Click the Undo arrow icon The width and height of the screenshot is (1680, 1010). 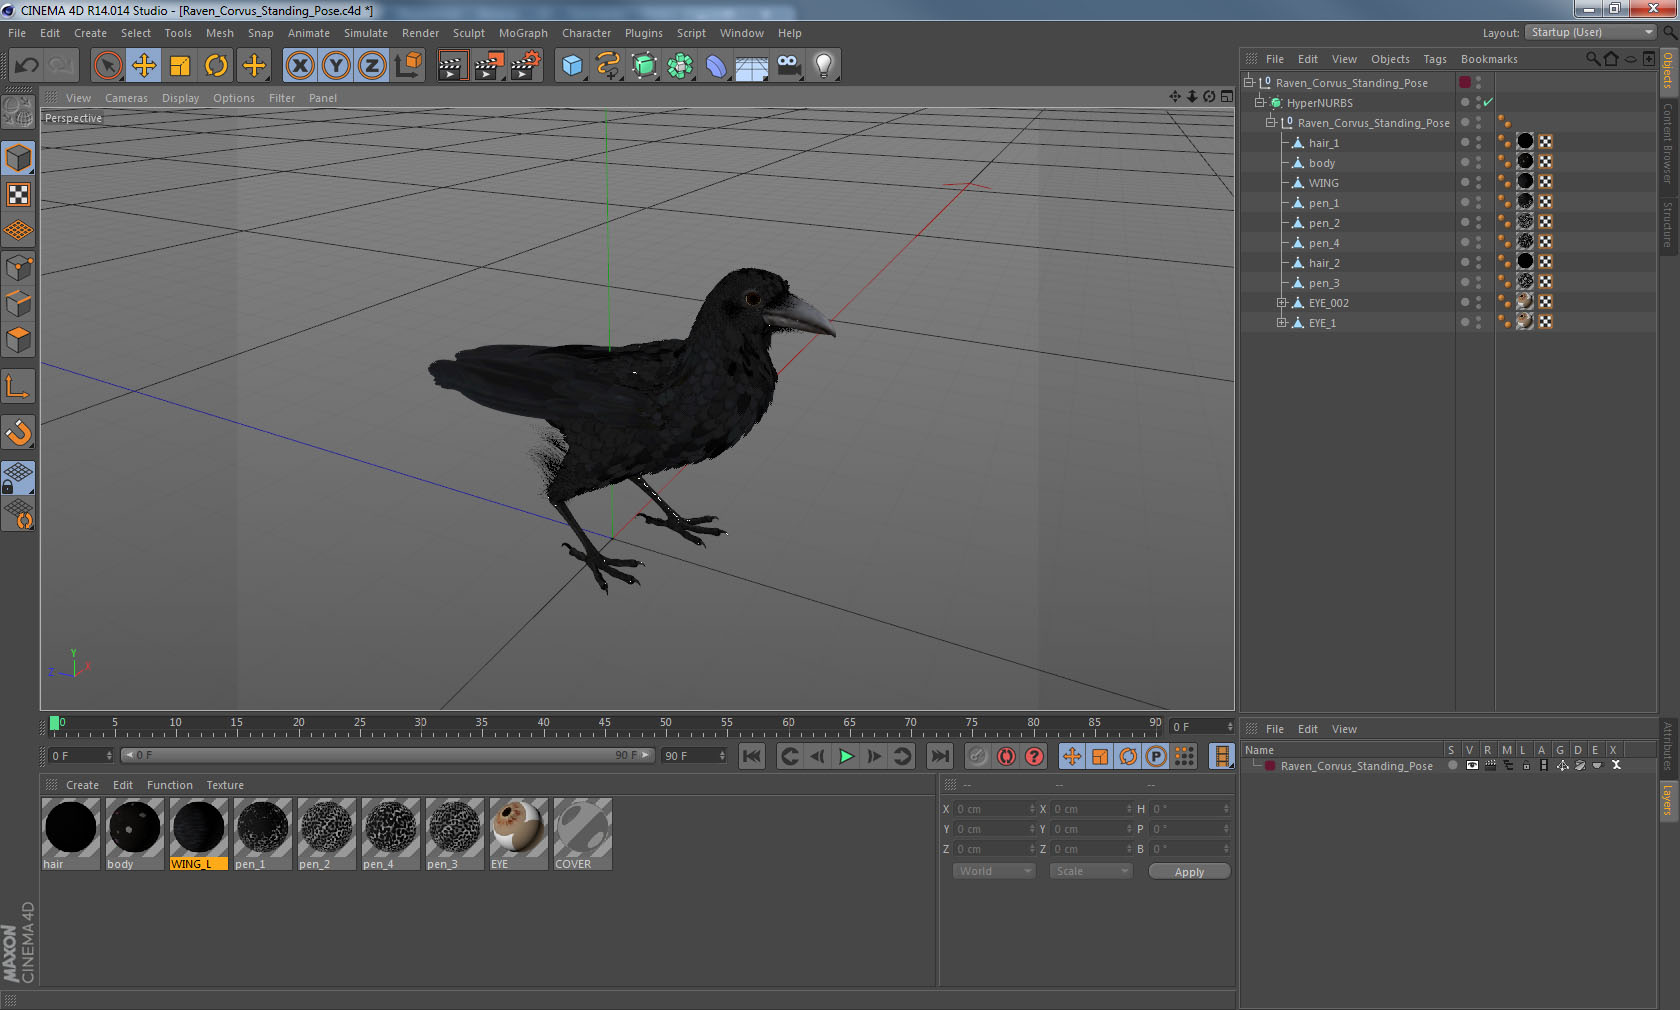click(27, 66)
